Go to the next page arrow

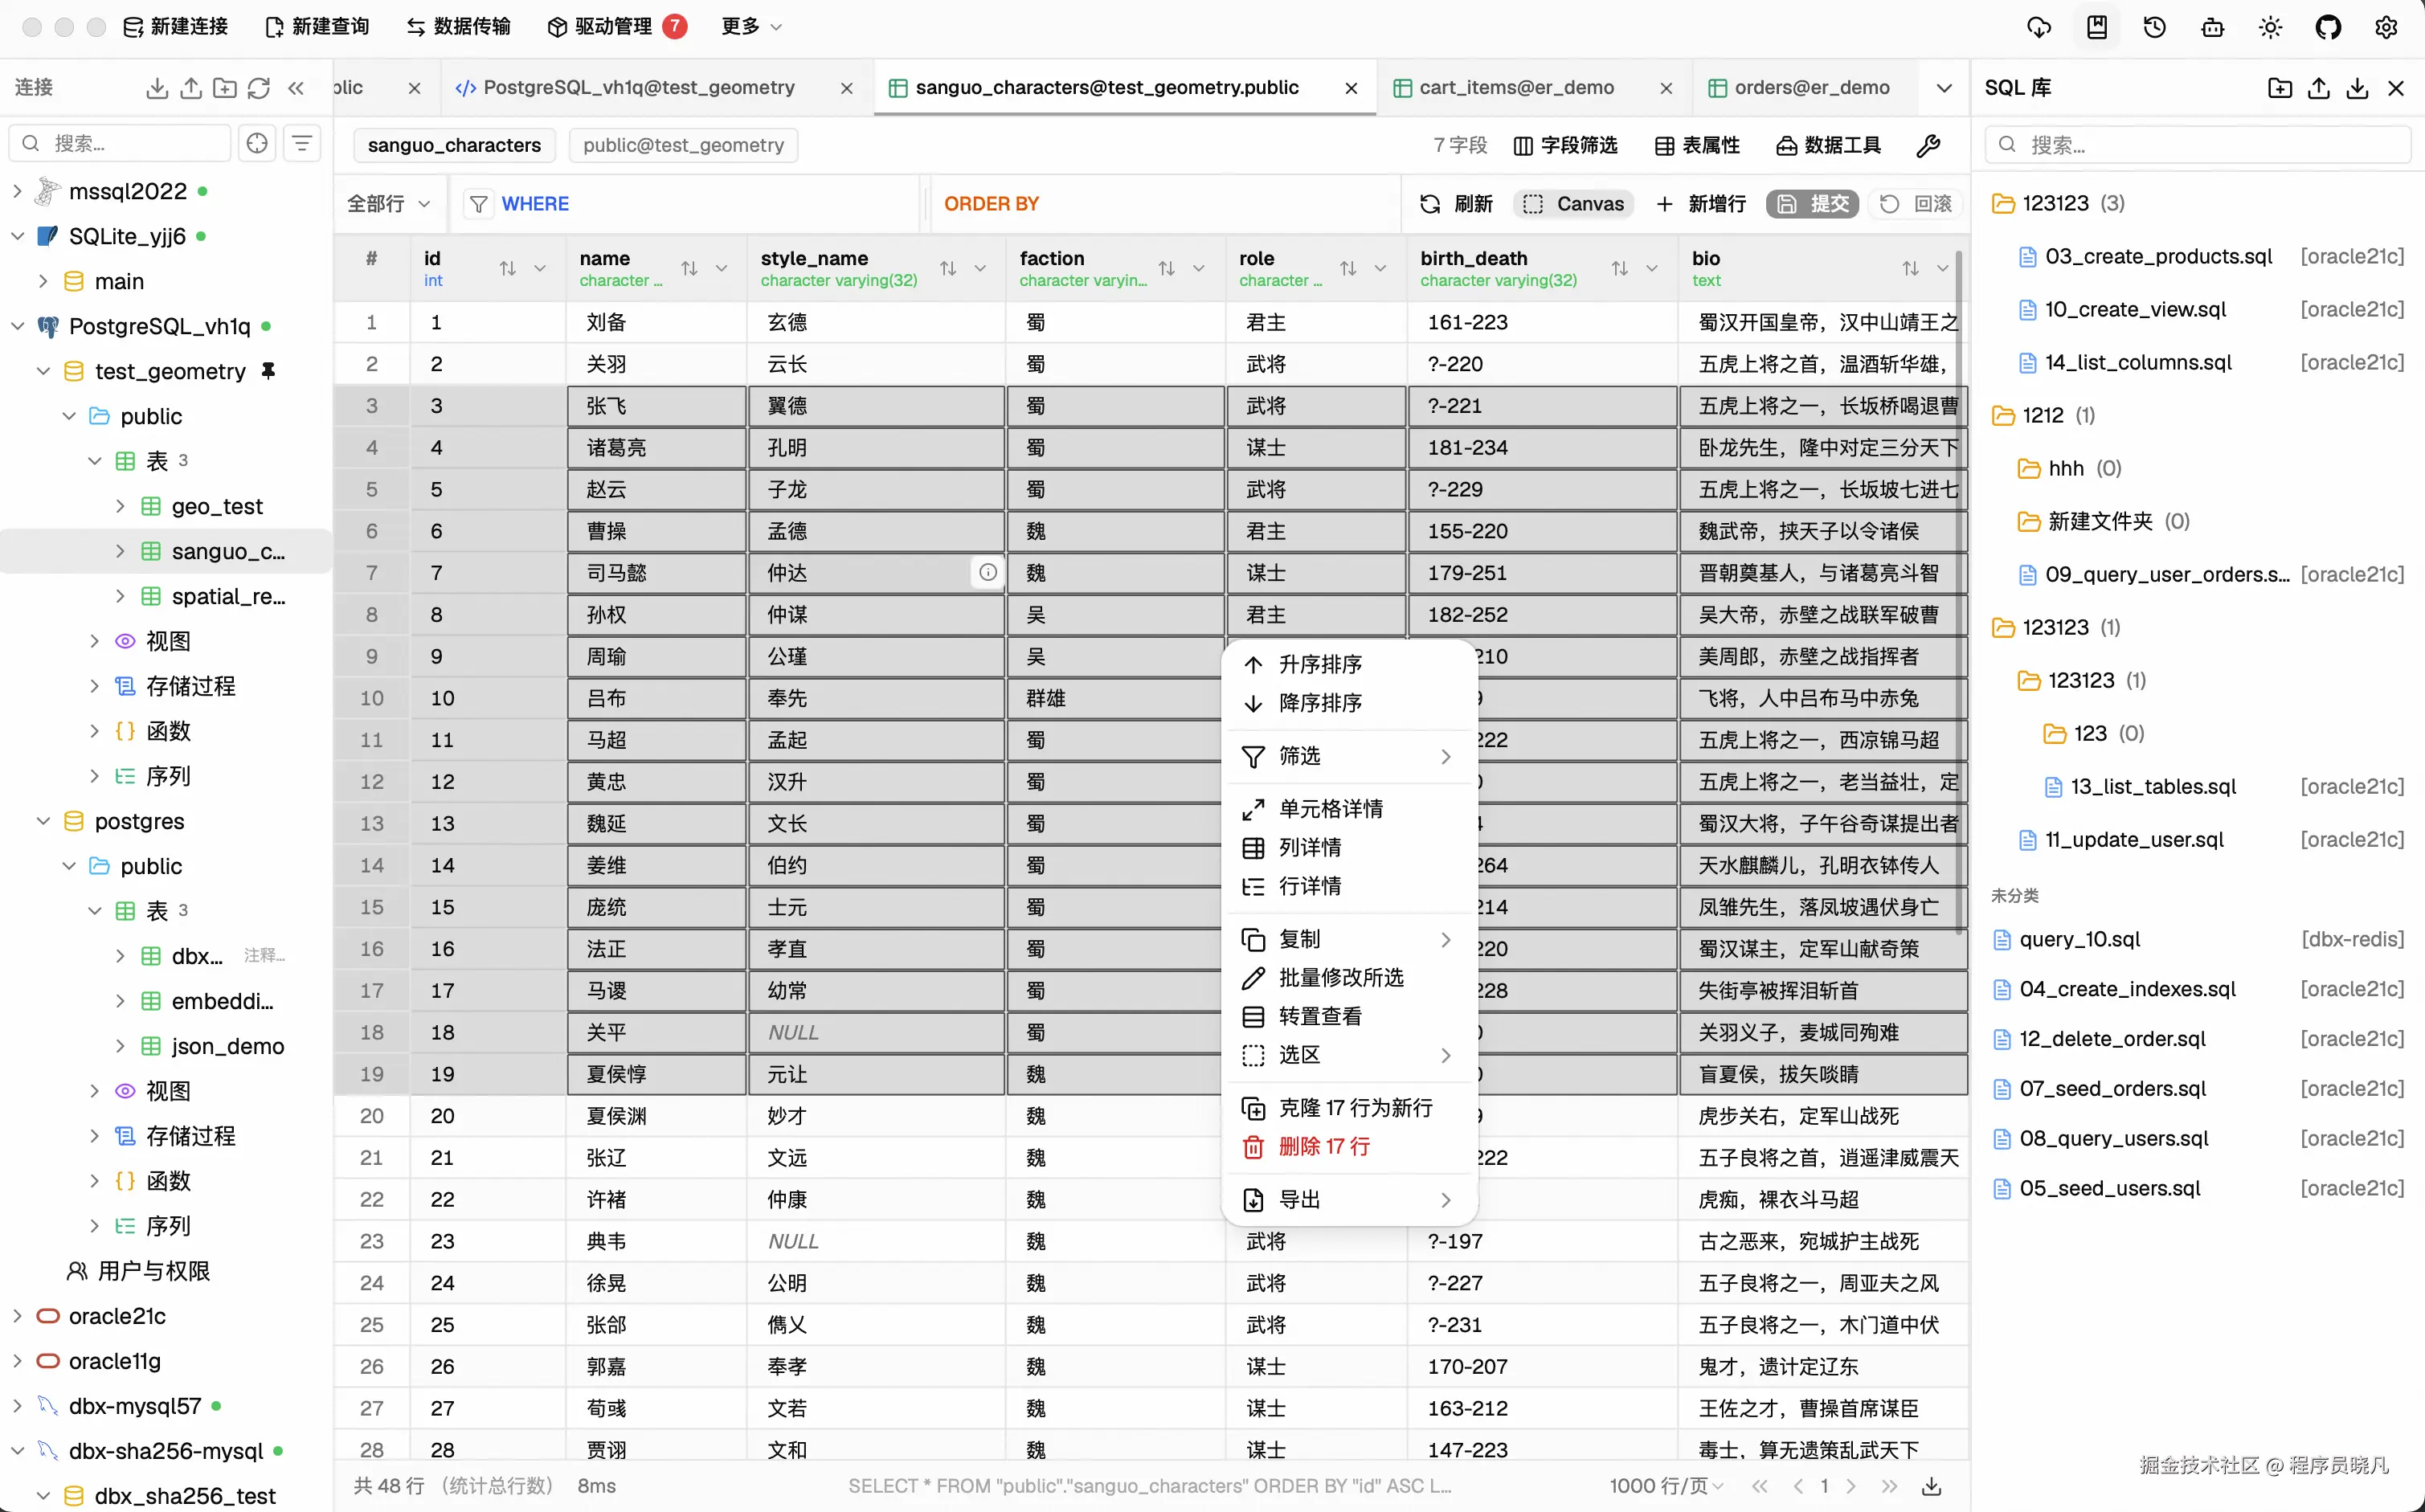(1851, 1486)
